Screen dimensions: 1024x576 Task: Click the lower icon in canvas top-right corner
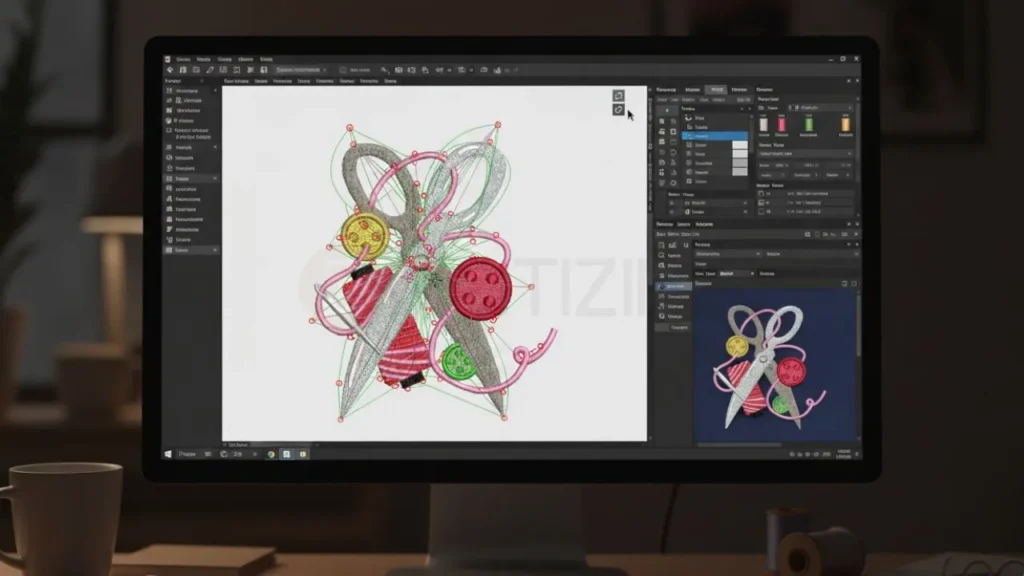coord(618,109)
